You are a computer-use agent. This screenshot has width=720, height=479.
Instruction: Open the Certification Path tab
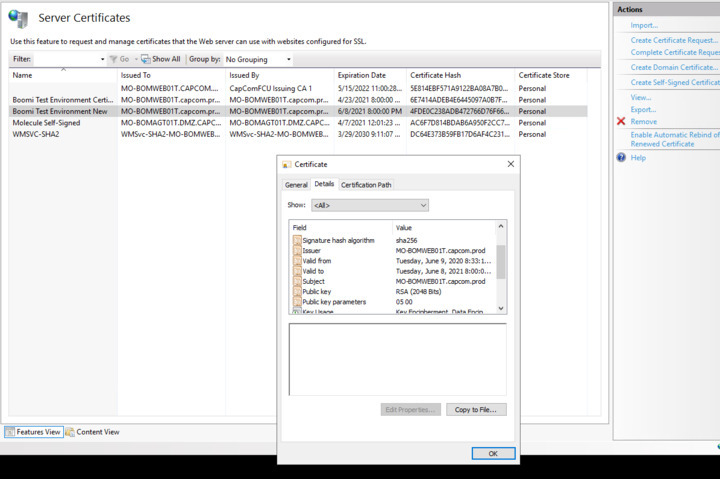[366, 185]
